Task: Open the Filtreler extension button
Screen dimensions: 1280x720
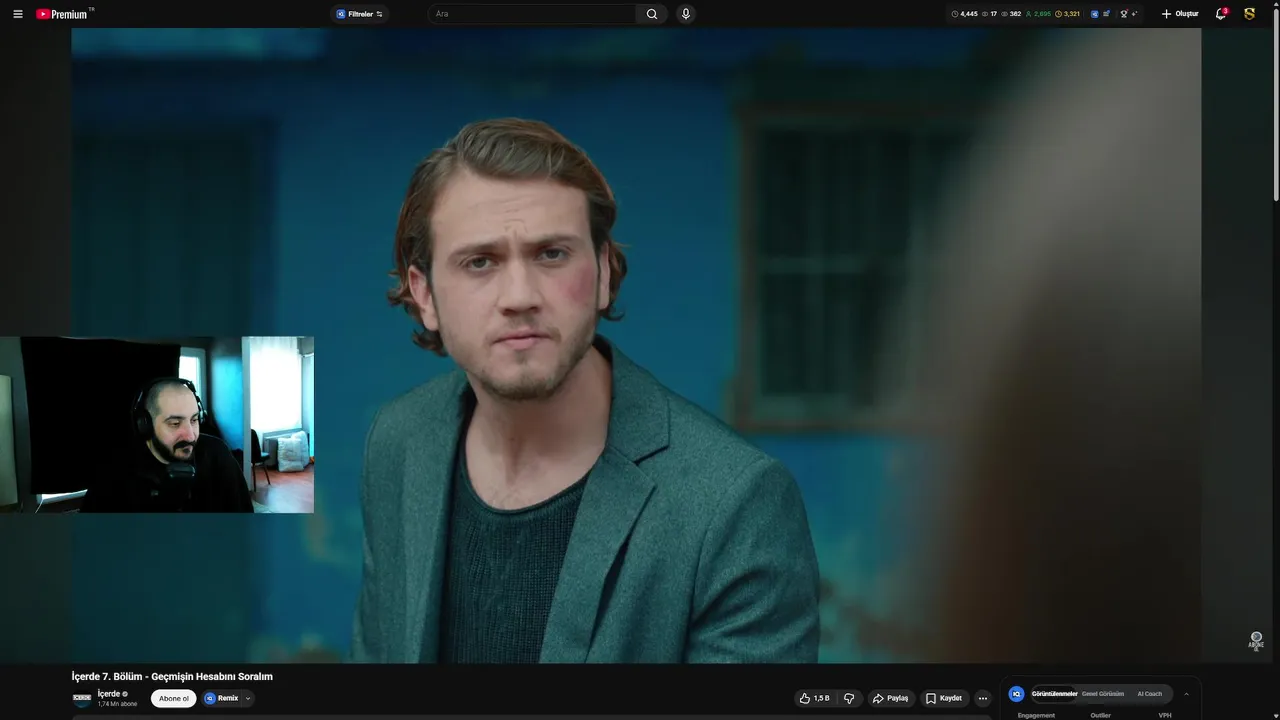Action: [359, 14]
